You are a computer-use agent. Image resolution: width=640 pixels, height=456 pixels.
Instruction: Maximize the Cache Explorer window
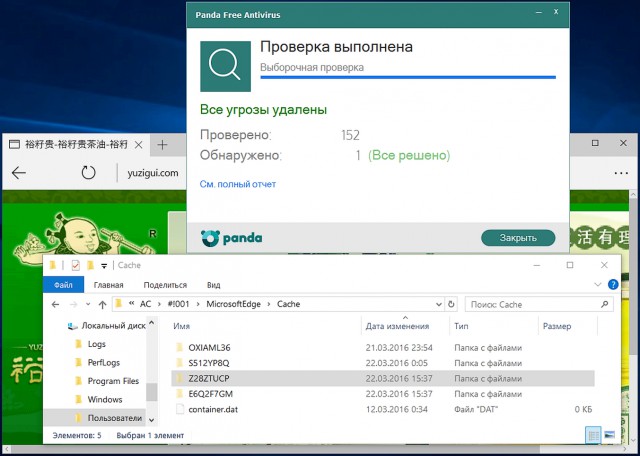coord(570,265)
